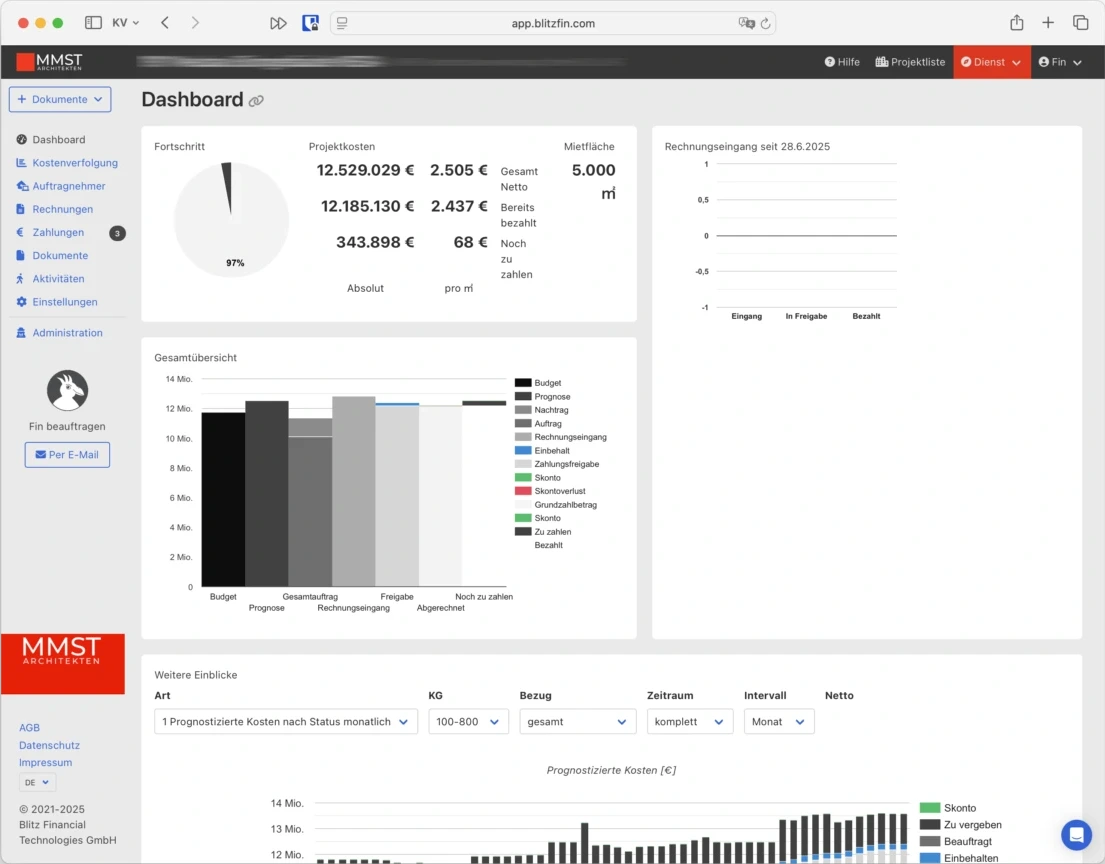
Task: Expand the Dokumente add dropdown button
Action: (60, 99)
